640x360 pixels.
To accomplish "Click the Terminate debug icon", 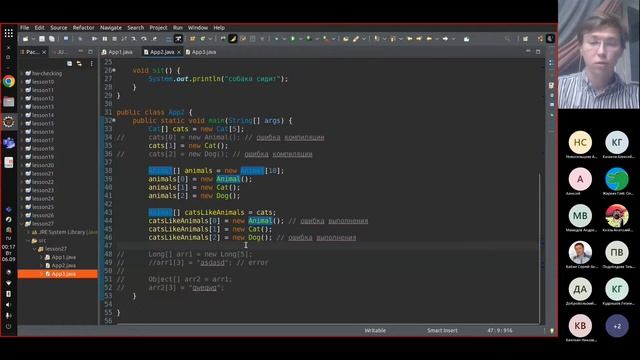I will (x=115, y=39).
